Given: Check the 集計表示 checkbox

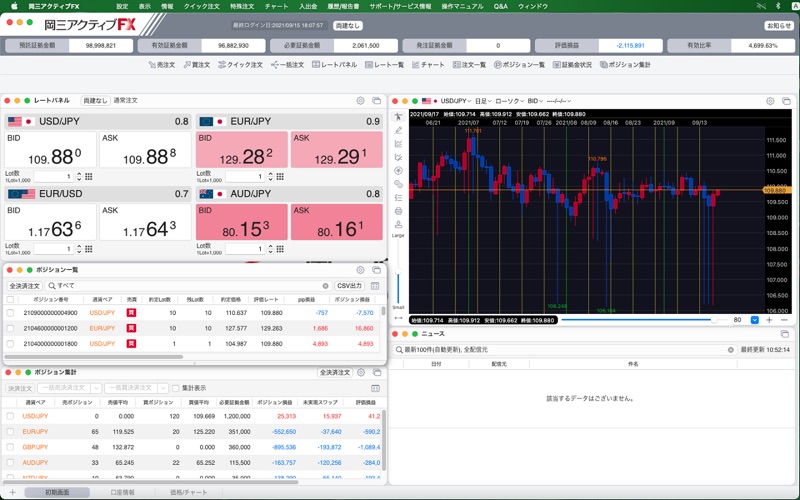Looking at the screenshot, I should [174, 388].
